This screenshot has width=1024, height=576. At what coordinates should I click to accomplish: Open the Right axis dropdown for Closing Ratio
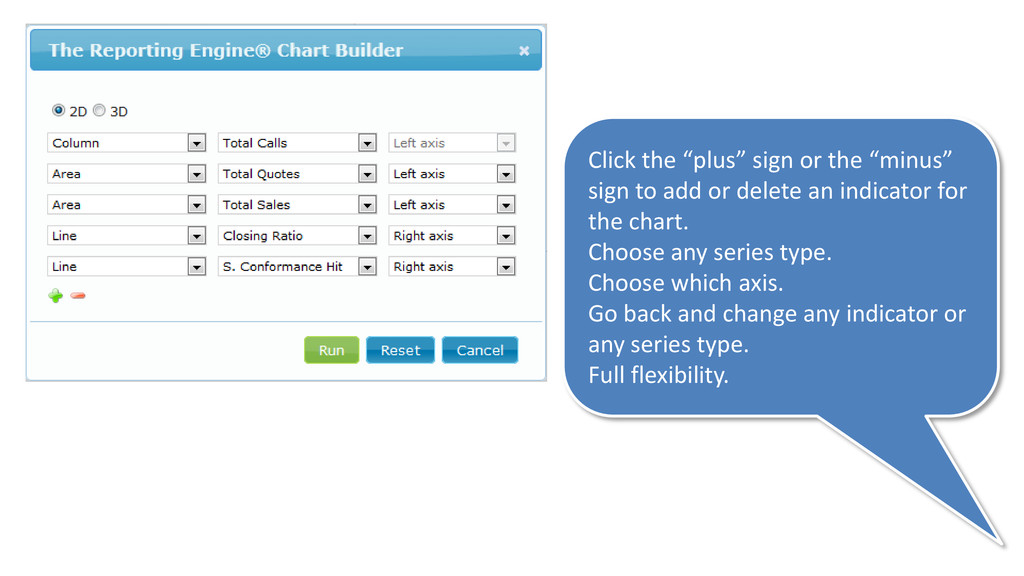pyautogui.click(x=452, y=236)
